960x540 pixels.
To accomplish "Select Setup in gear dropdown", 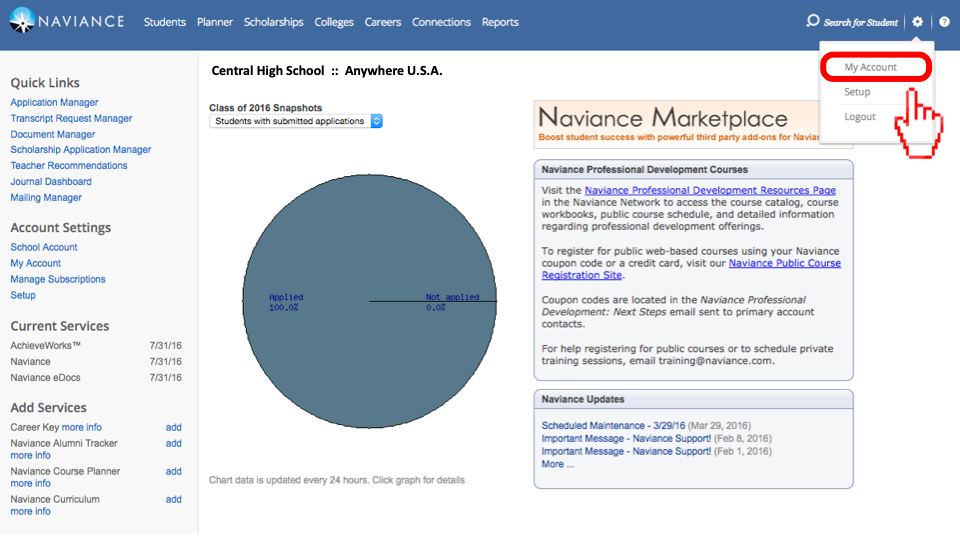I will click(857, 92).
